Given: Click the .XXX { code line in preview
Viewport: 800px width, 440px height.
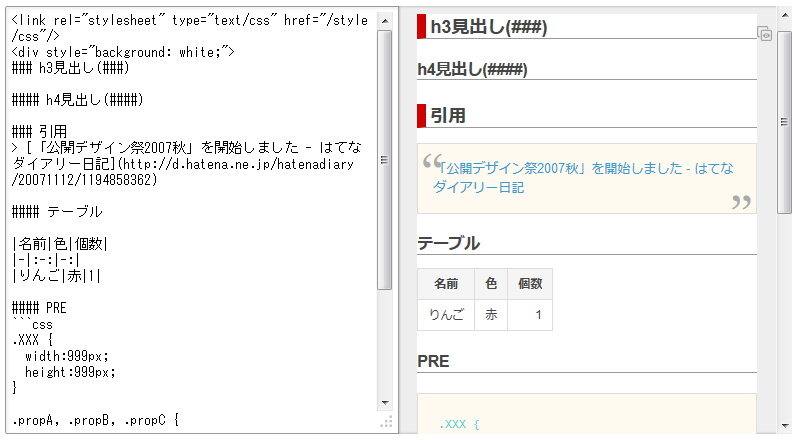Looking at the screenshot, I should coord(459,424).
